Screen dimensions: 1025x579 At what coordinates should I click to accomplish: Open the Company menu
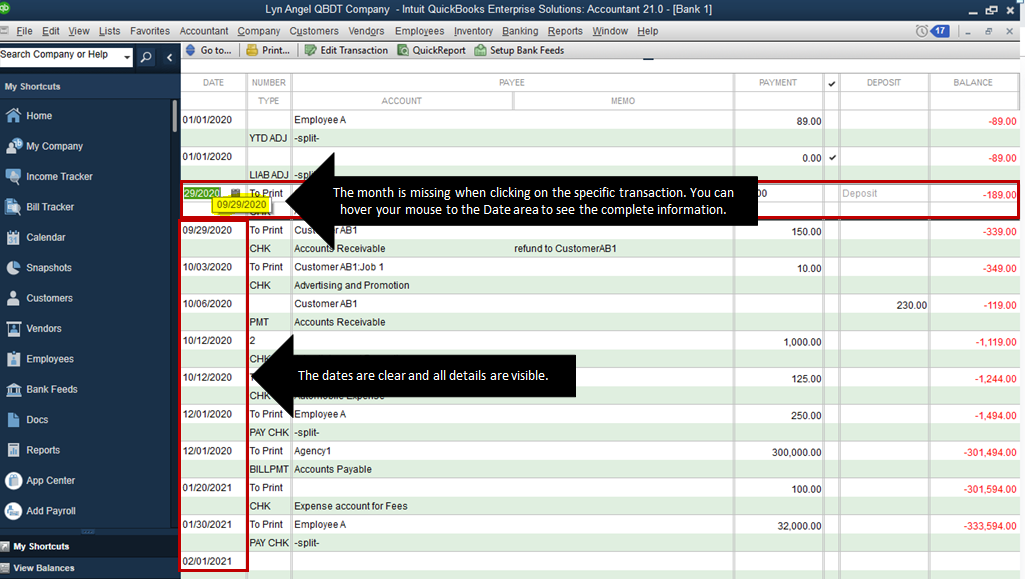click(x=259, y=31)
